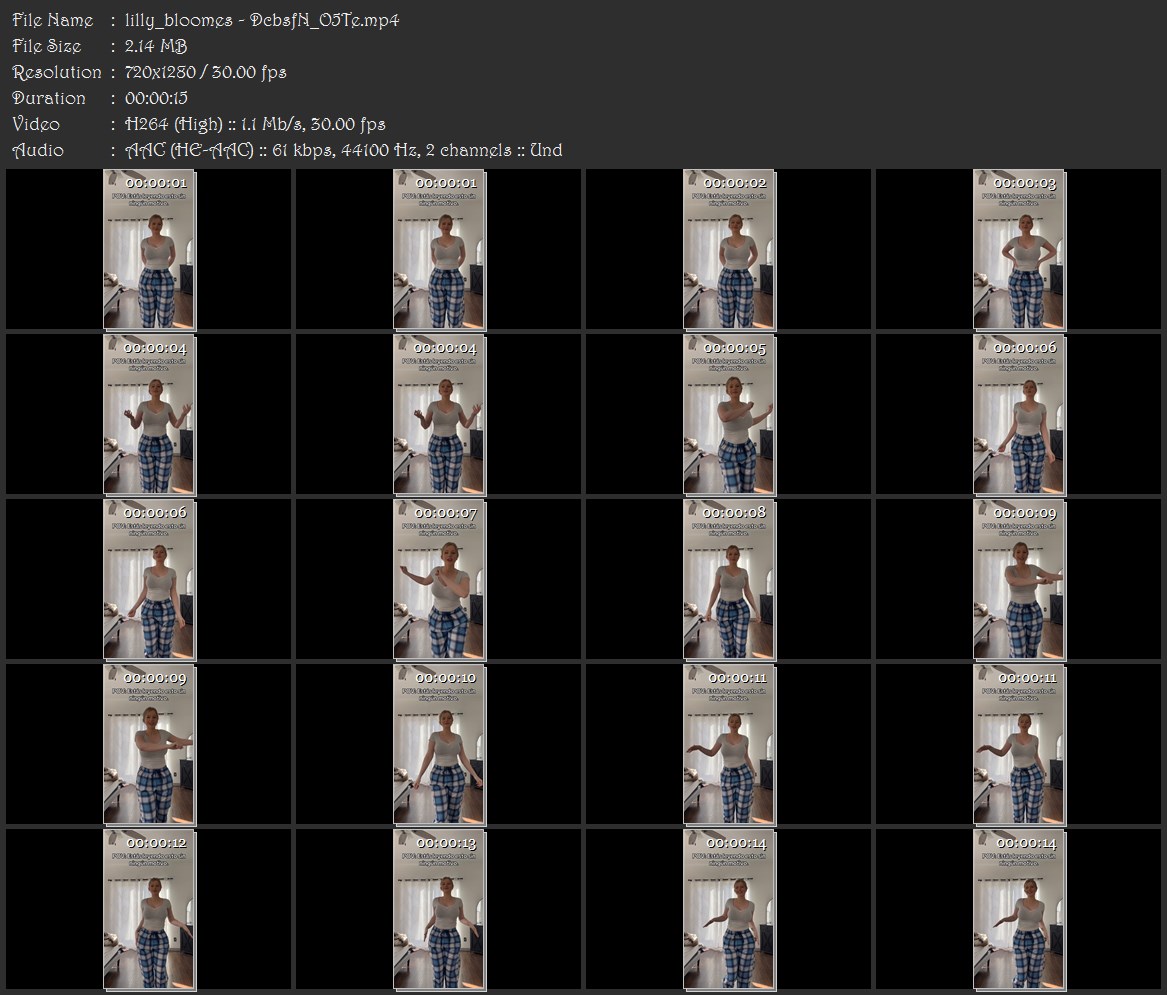Select the file size value "2.14 MB"
This screenshot has height=995, width=1167.
coord(156,46)
